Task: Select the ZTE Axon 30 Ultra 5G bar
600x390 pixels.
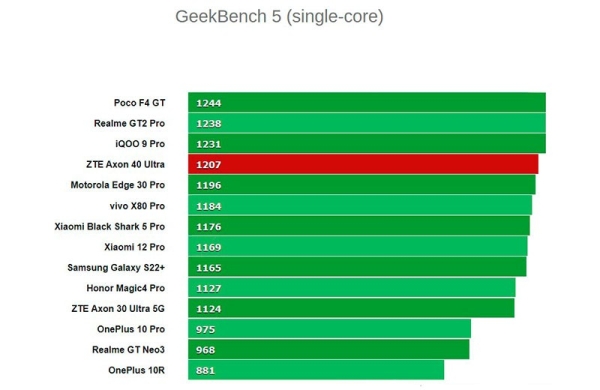Action: [x=351, y=308]
